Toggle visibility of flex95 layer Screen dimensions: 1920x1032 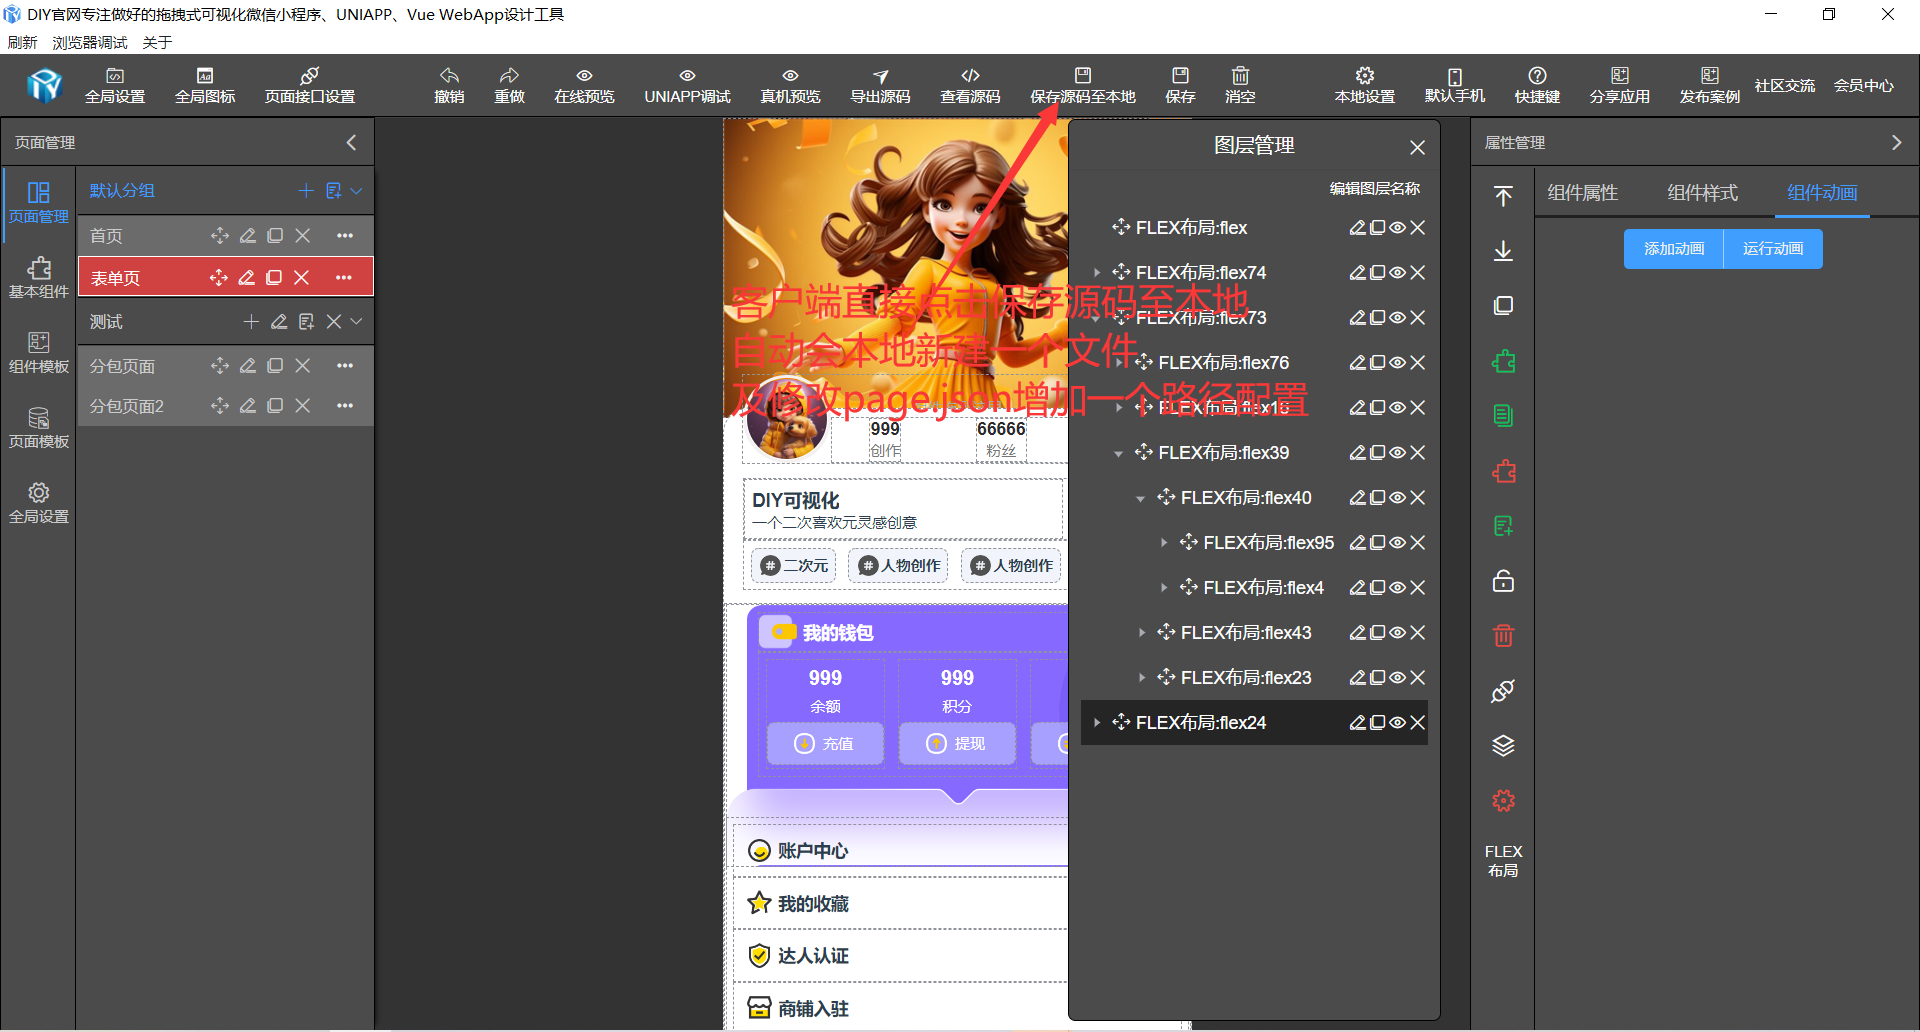tap(1397, 542)
